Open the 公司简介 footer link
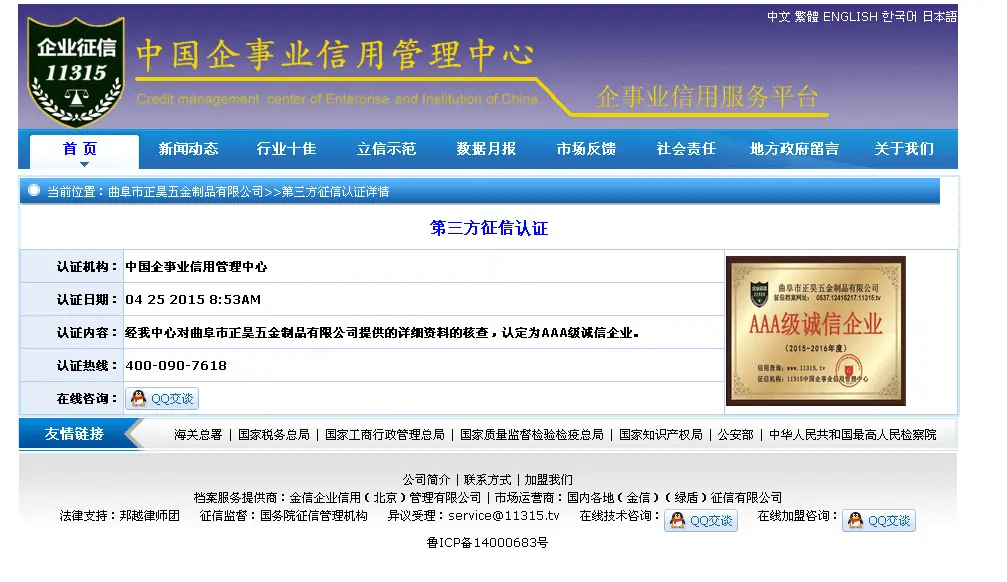Image resolution: width=1007 pixels, height=582 pixels. click(x=426, y=480)
